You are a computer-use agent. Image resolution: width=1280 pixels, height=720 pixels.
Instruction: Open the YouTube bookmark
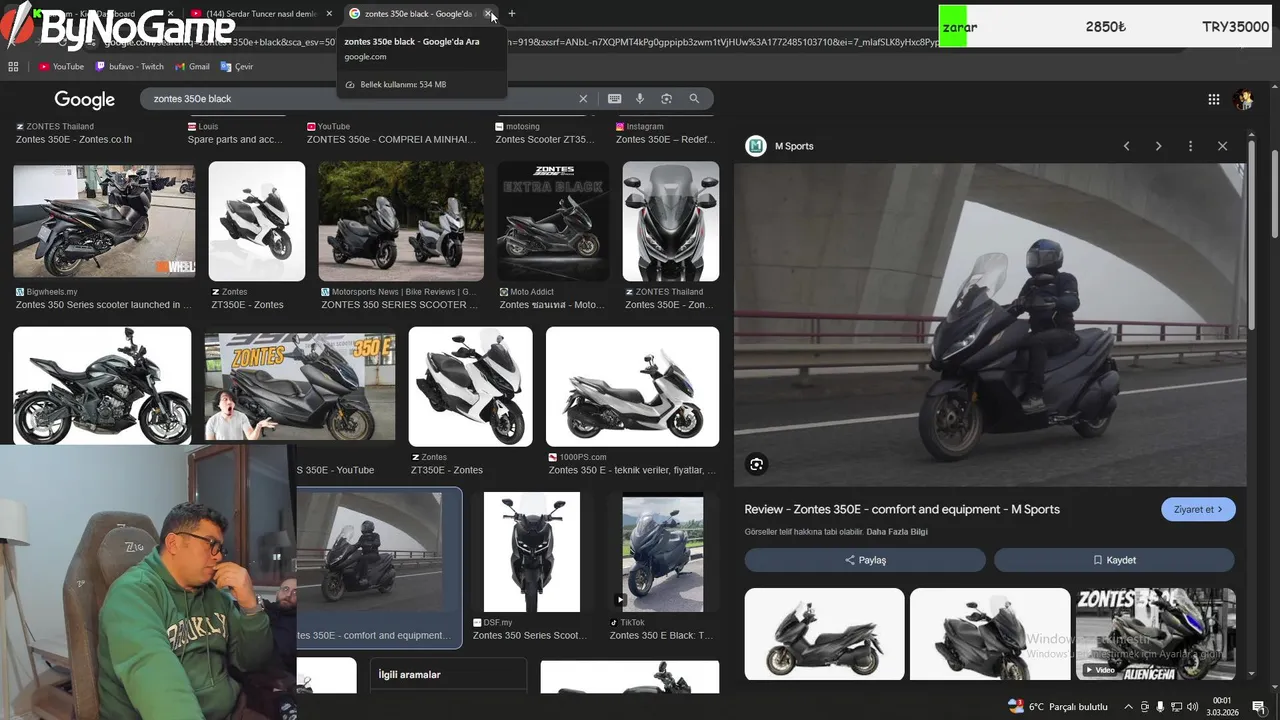point(61,67)
